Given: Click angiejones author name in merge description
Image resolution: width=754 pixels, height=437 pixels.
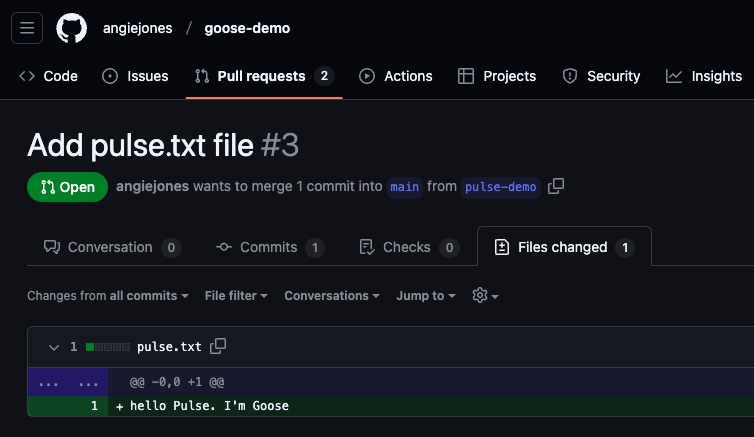Looking at the screenshot, I should (152, 187).
